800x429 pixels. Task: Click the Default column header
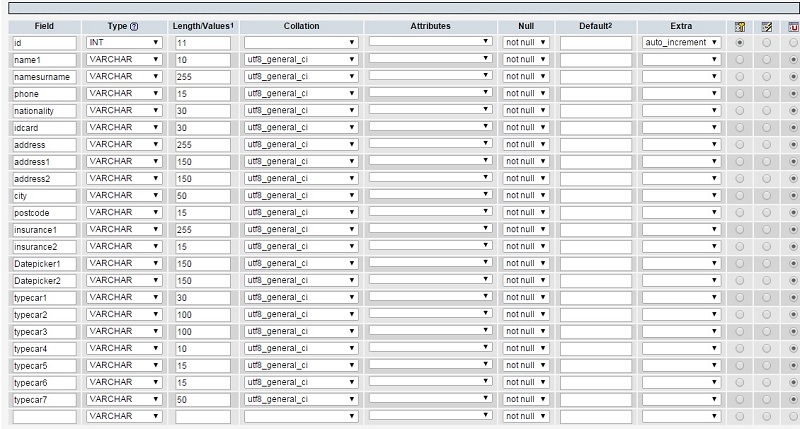tap(595, 26)
